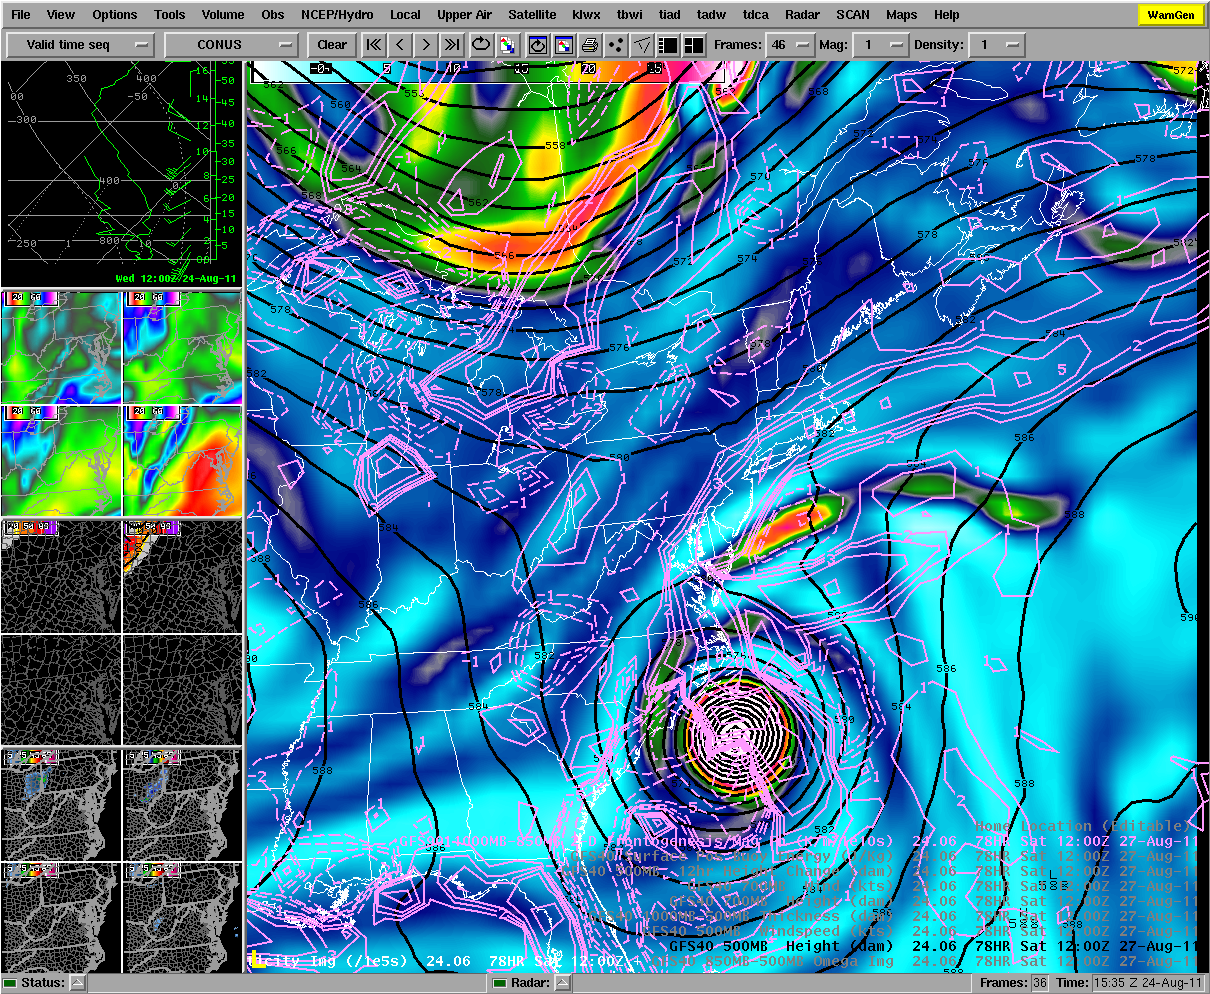Open the Maps menu
Image resolution: width=1210 pixels, height=994 pixels.
click(x=901, y=15)
